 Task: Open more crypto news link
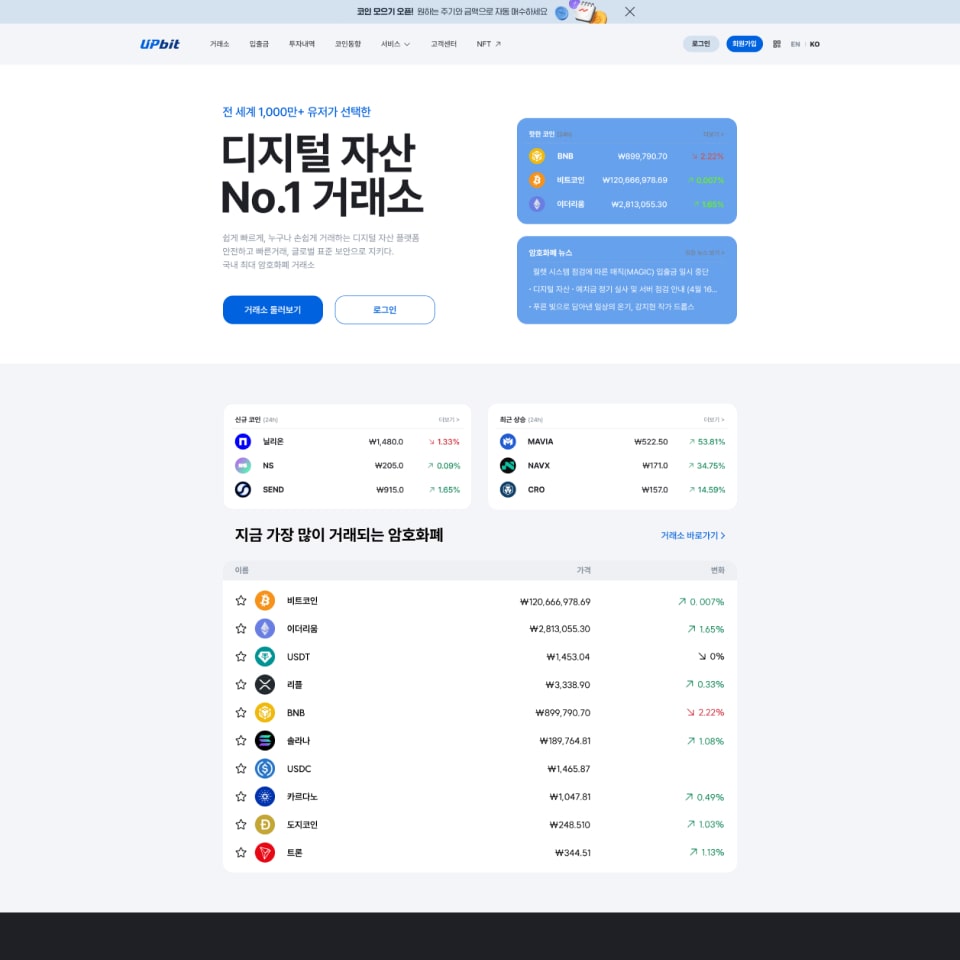click(705, 252)
